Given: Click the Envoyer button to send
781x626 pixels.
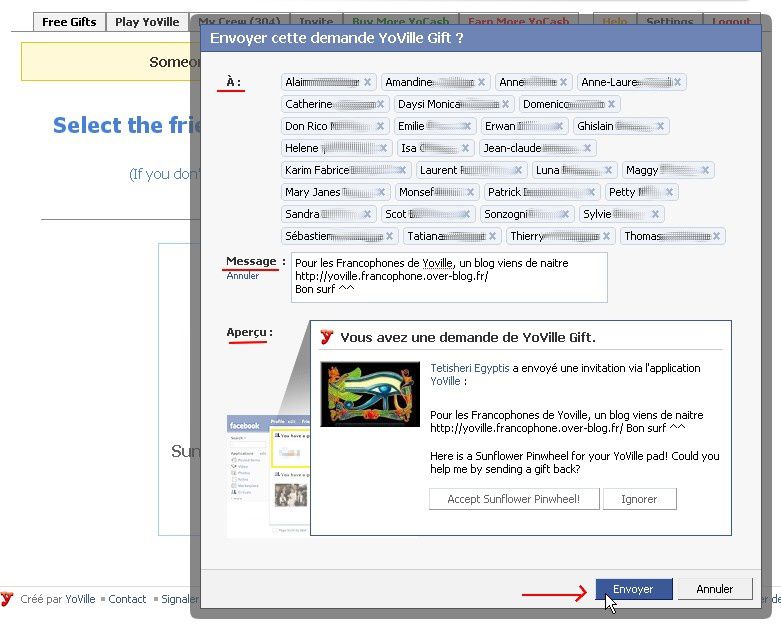Looking at the screenshot, I should point(634,589).
